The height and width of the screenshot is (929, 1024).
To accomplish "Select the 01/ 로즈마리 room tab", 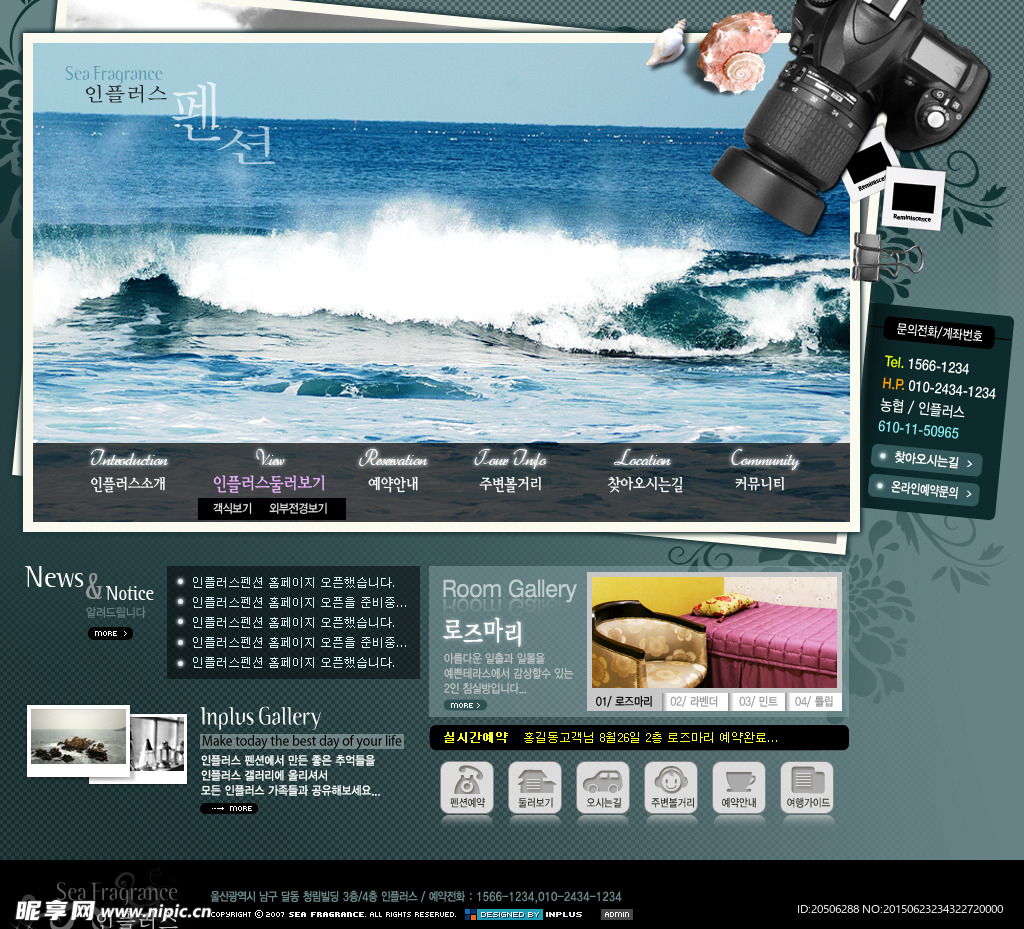I will tap(624, 702).
